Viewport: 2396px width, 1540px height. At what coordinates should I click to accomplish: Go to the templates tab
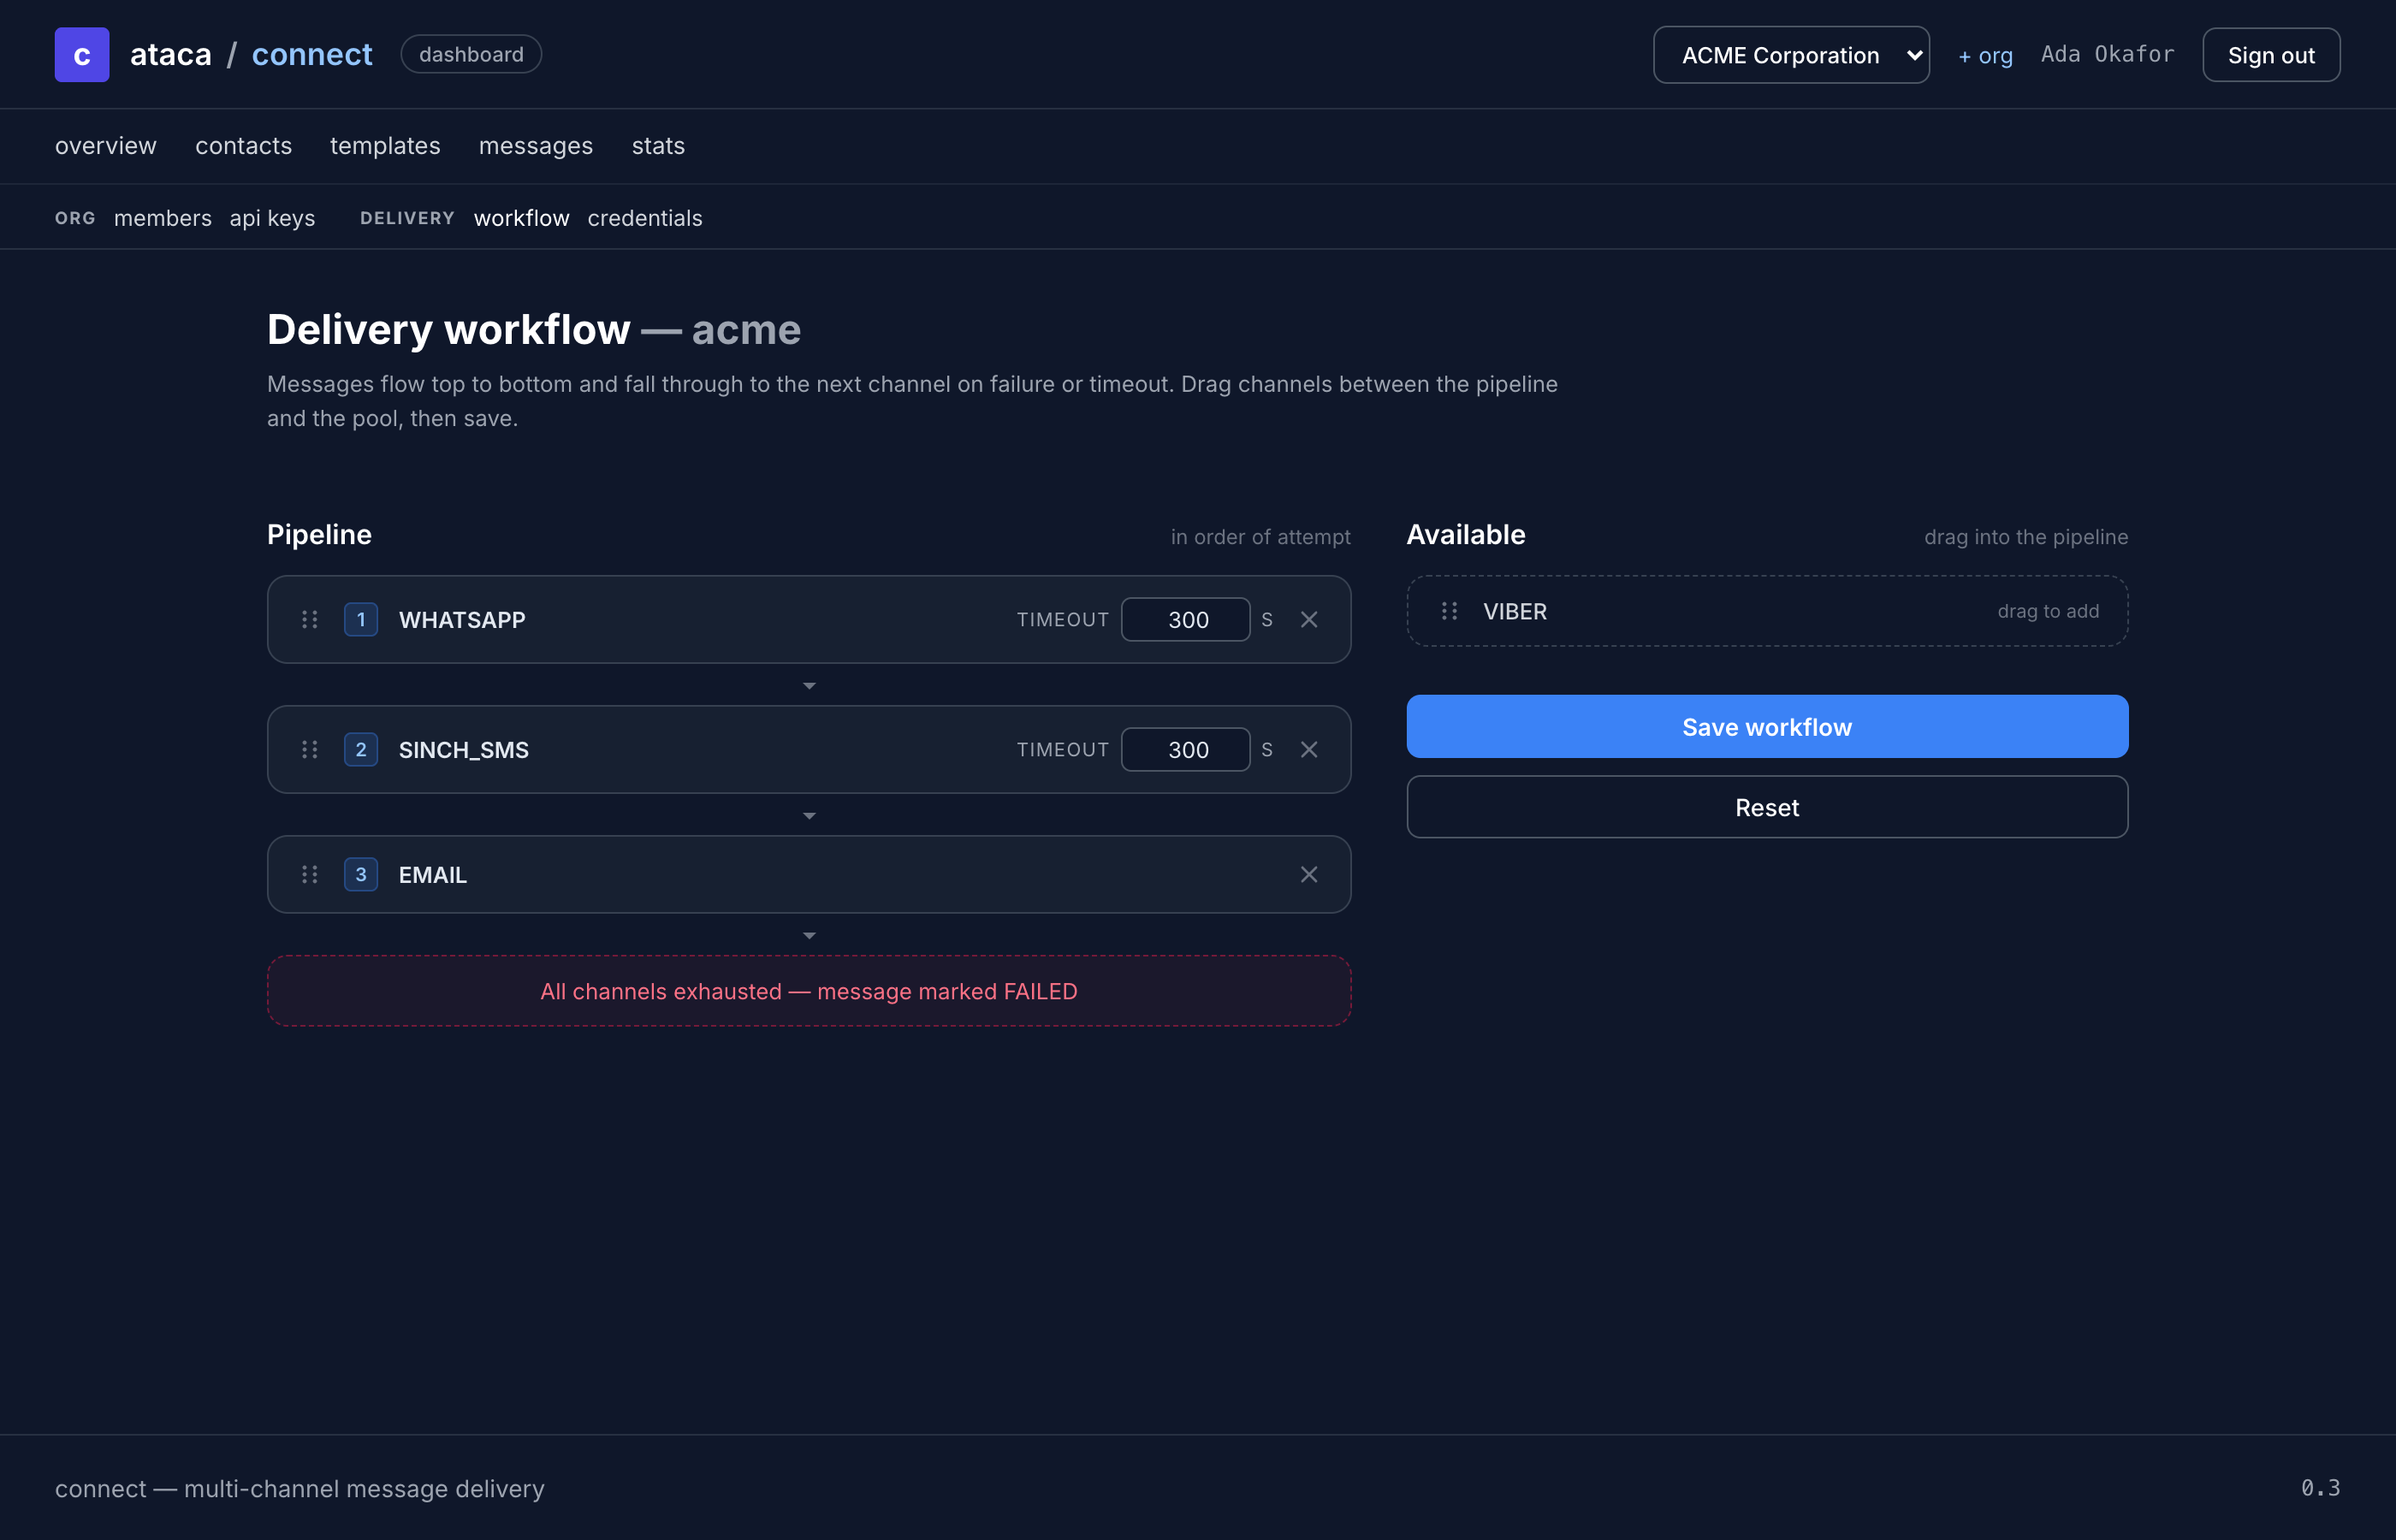pyautogui.click(x=385, y=146)
